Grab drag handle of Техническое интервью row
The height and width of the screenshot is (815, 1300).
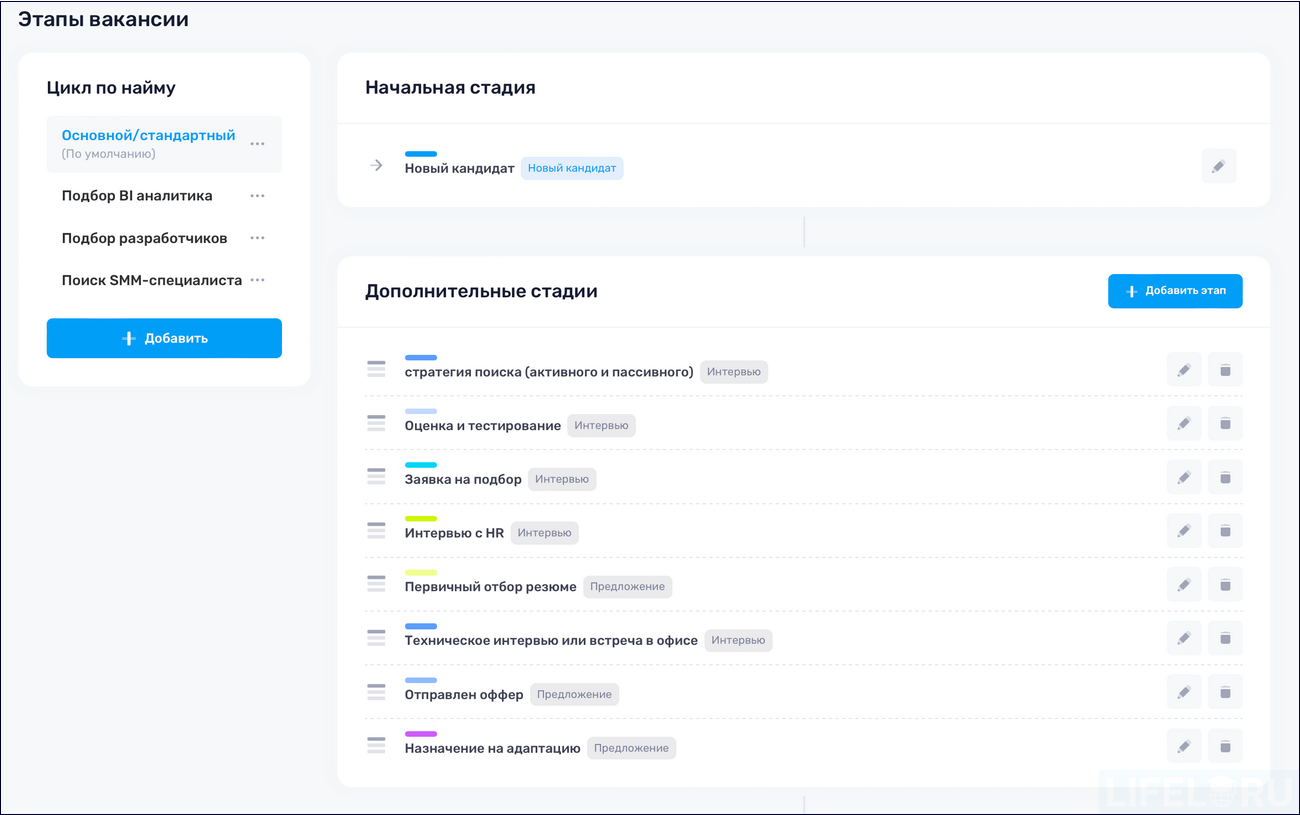click(x=376, y=638)
